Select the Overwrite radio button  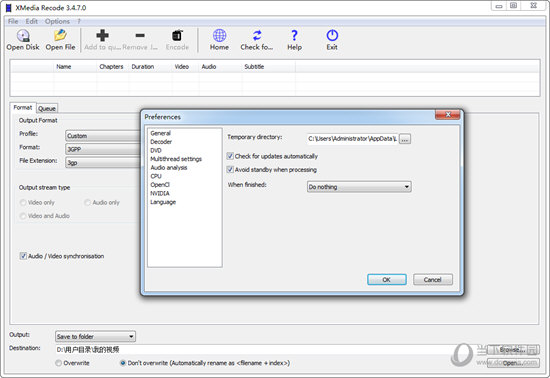[x=58, y=363]
